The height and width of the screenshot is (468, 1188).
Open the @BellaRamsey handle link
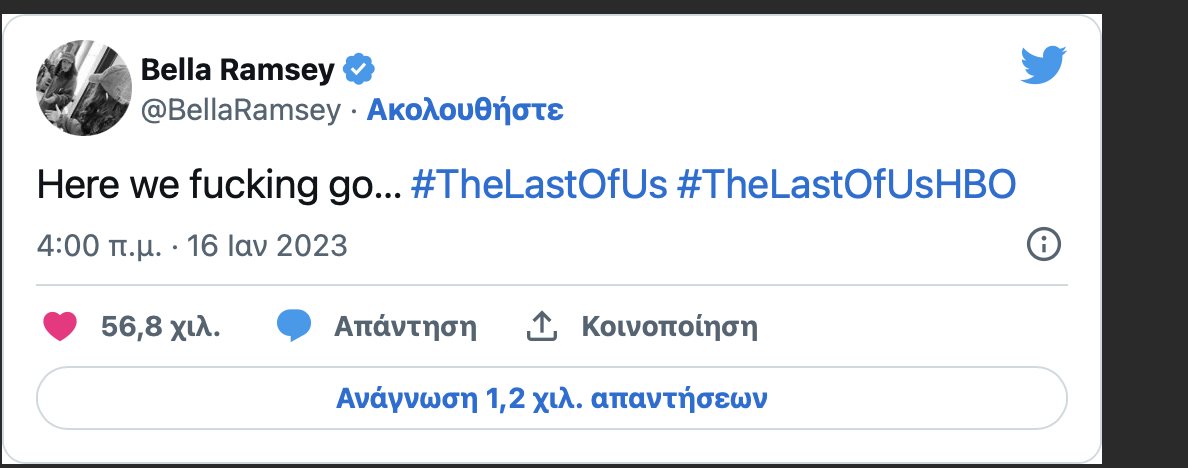(x=241, y=110)
